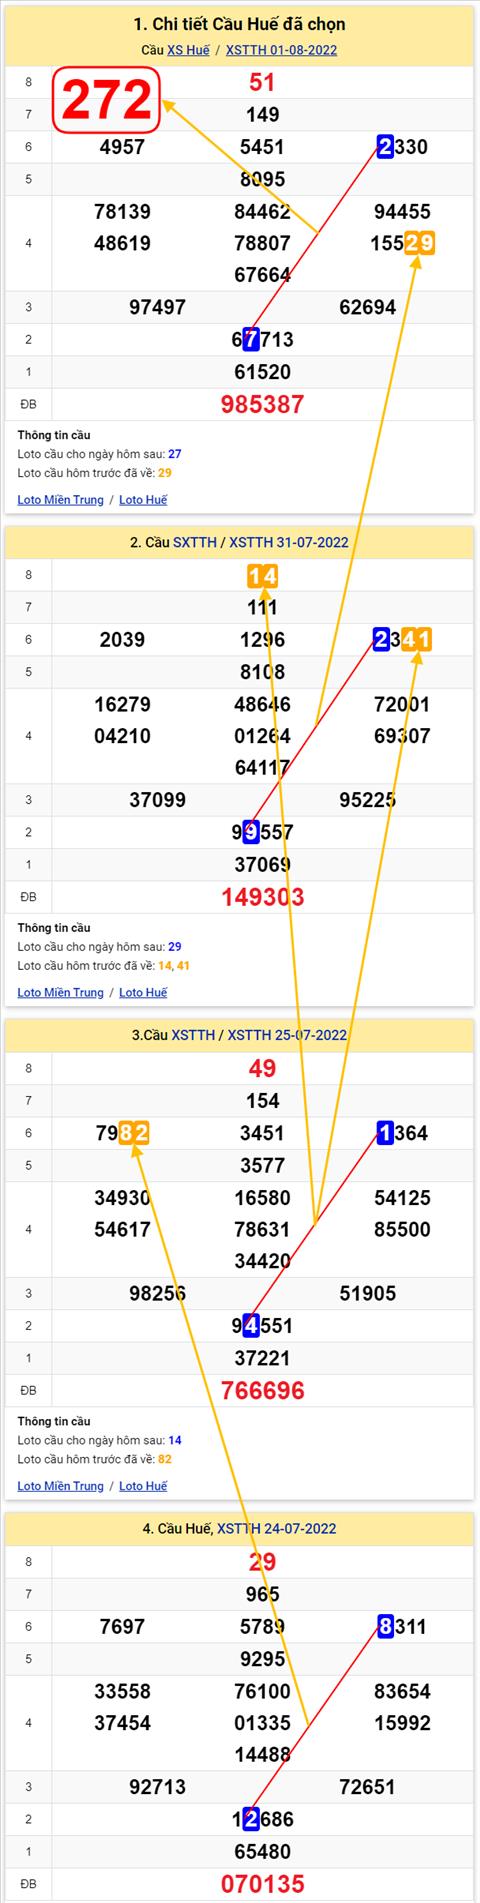This screenshot has width=480, height=1903.
Task: Click the special prize number 985387
Action: click(262, 404)
